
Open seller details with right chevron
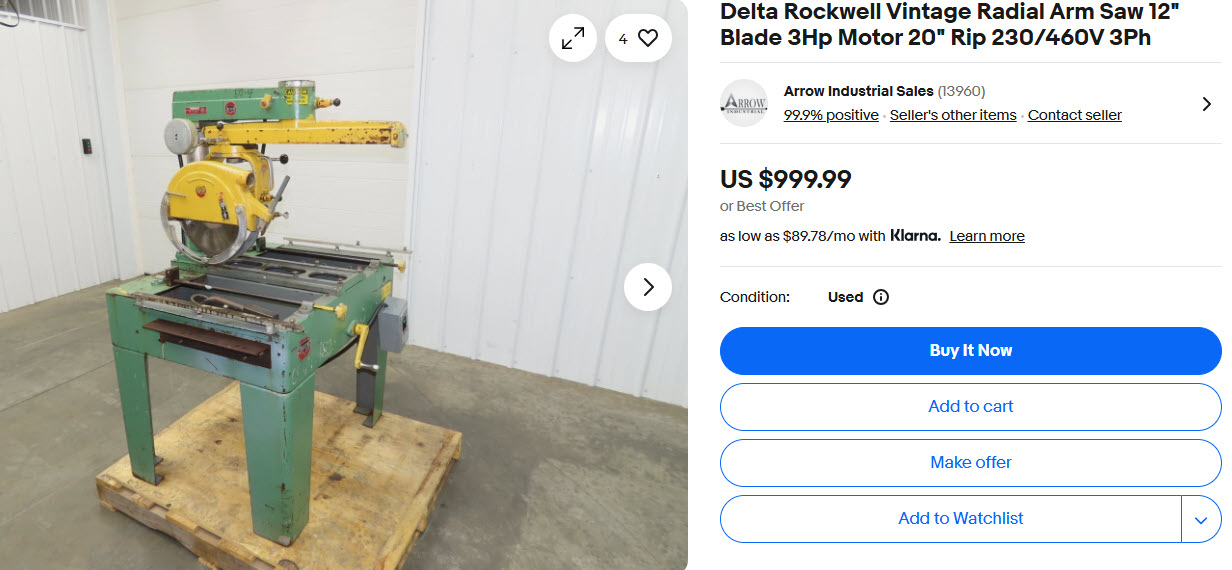tap(1206, 103)
